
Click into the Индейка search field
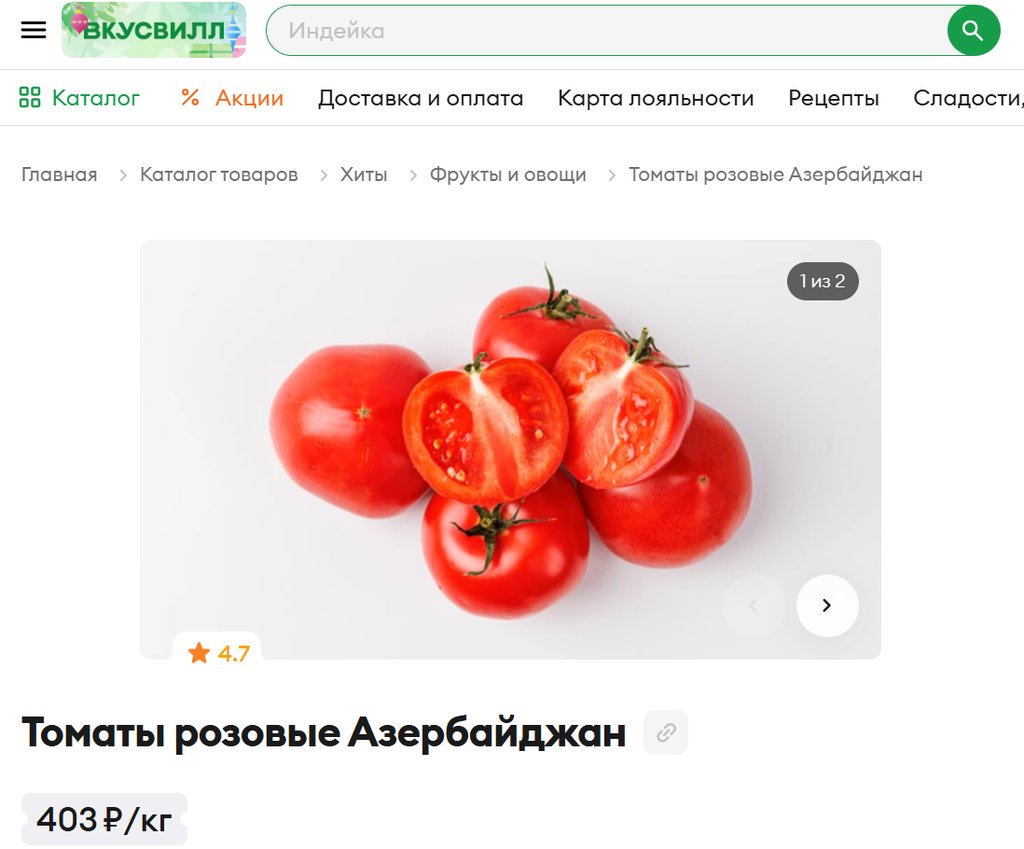[x=607, y=31]
